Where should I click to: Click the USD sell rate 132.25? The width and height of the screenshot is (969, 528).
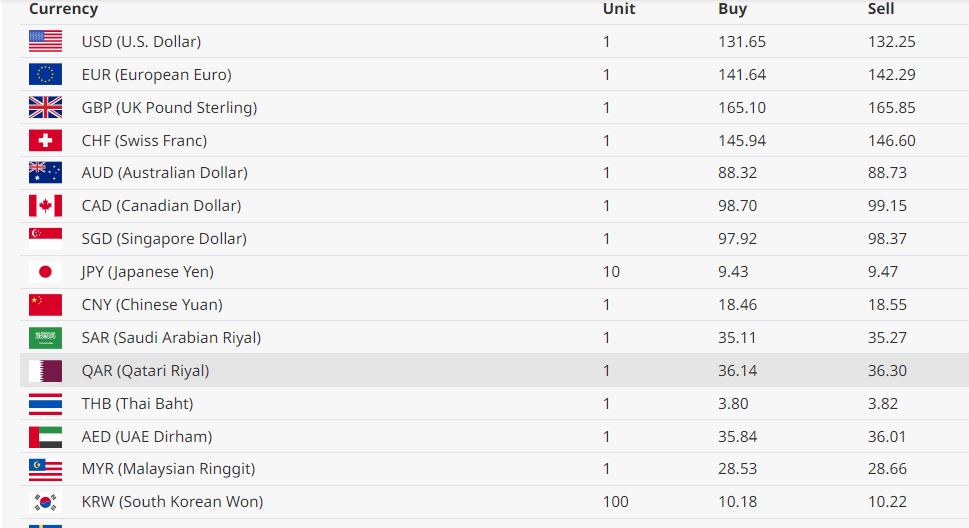tap(891, 42)
